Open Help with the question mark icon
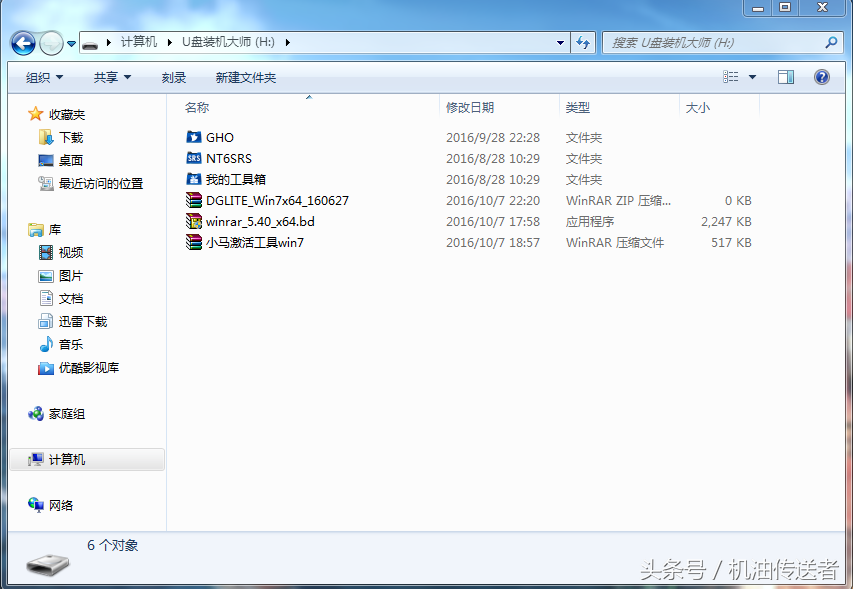Image resolution: width=853 pixels, height=589 pixels. [x=821, y=77]
